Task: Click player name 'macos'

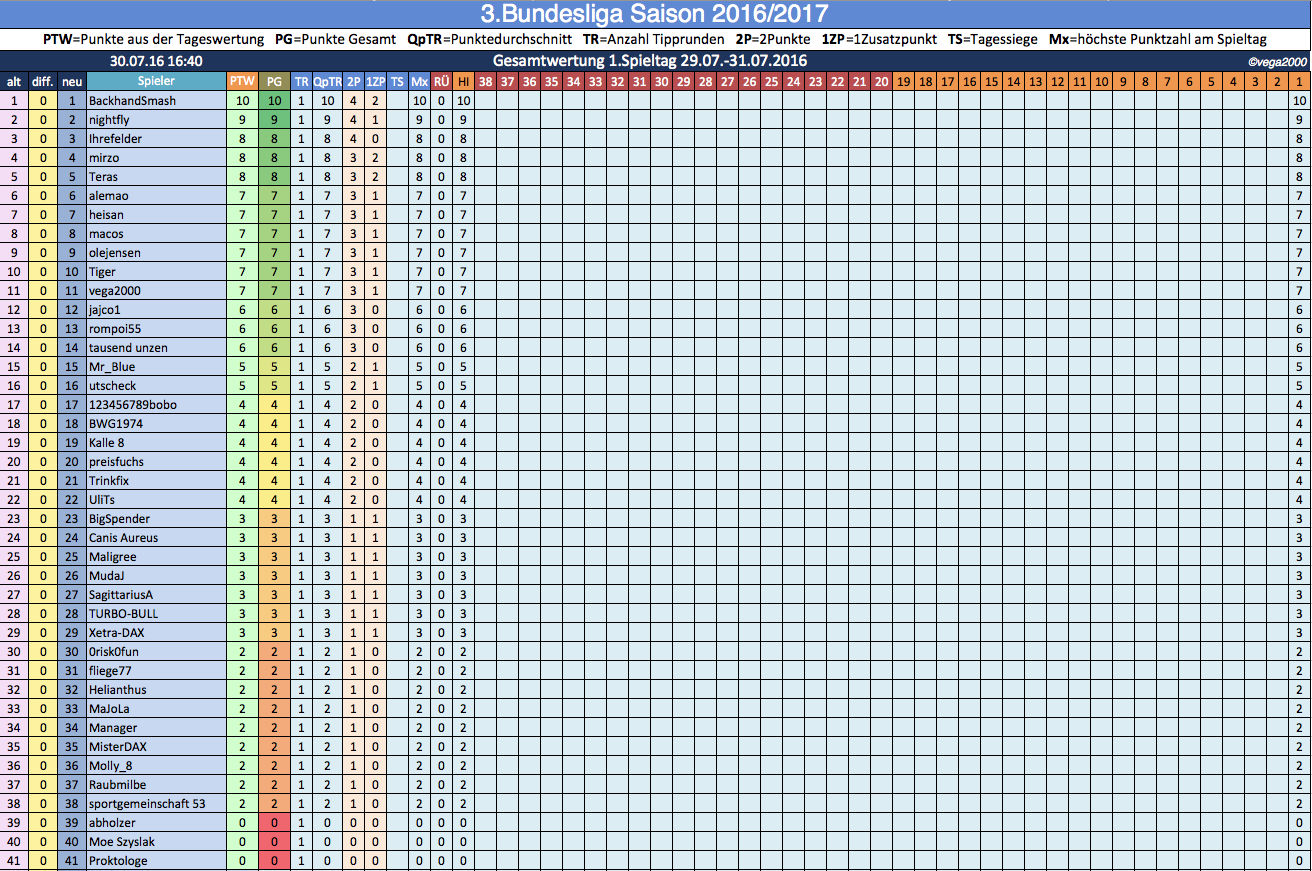Action: [x=106, y=234]
